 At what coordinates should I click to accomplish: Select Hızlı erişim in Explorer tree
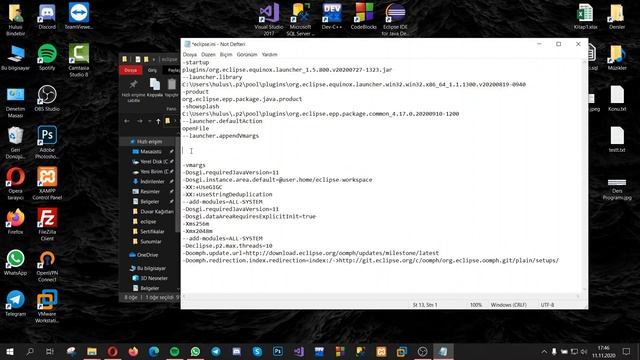149,142
